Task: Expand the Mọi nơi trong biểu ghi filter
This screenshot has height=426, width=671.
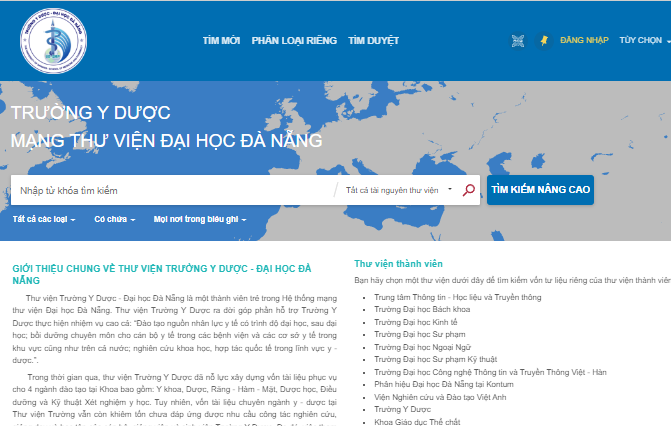Action: (x=200, y=219)
